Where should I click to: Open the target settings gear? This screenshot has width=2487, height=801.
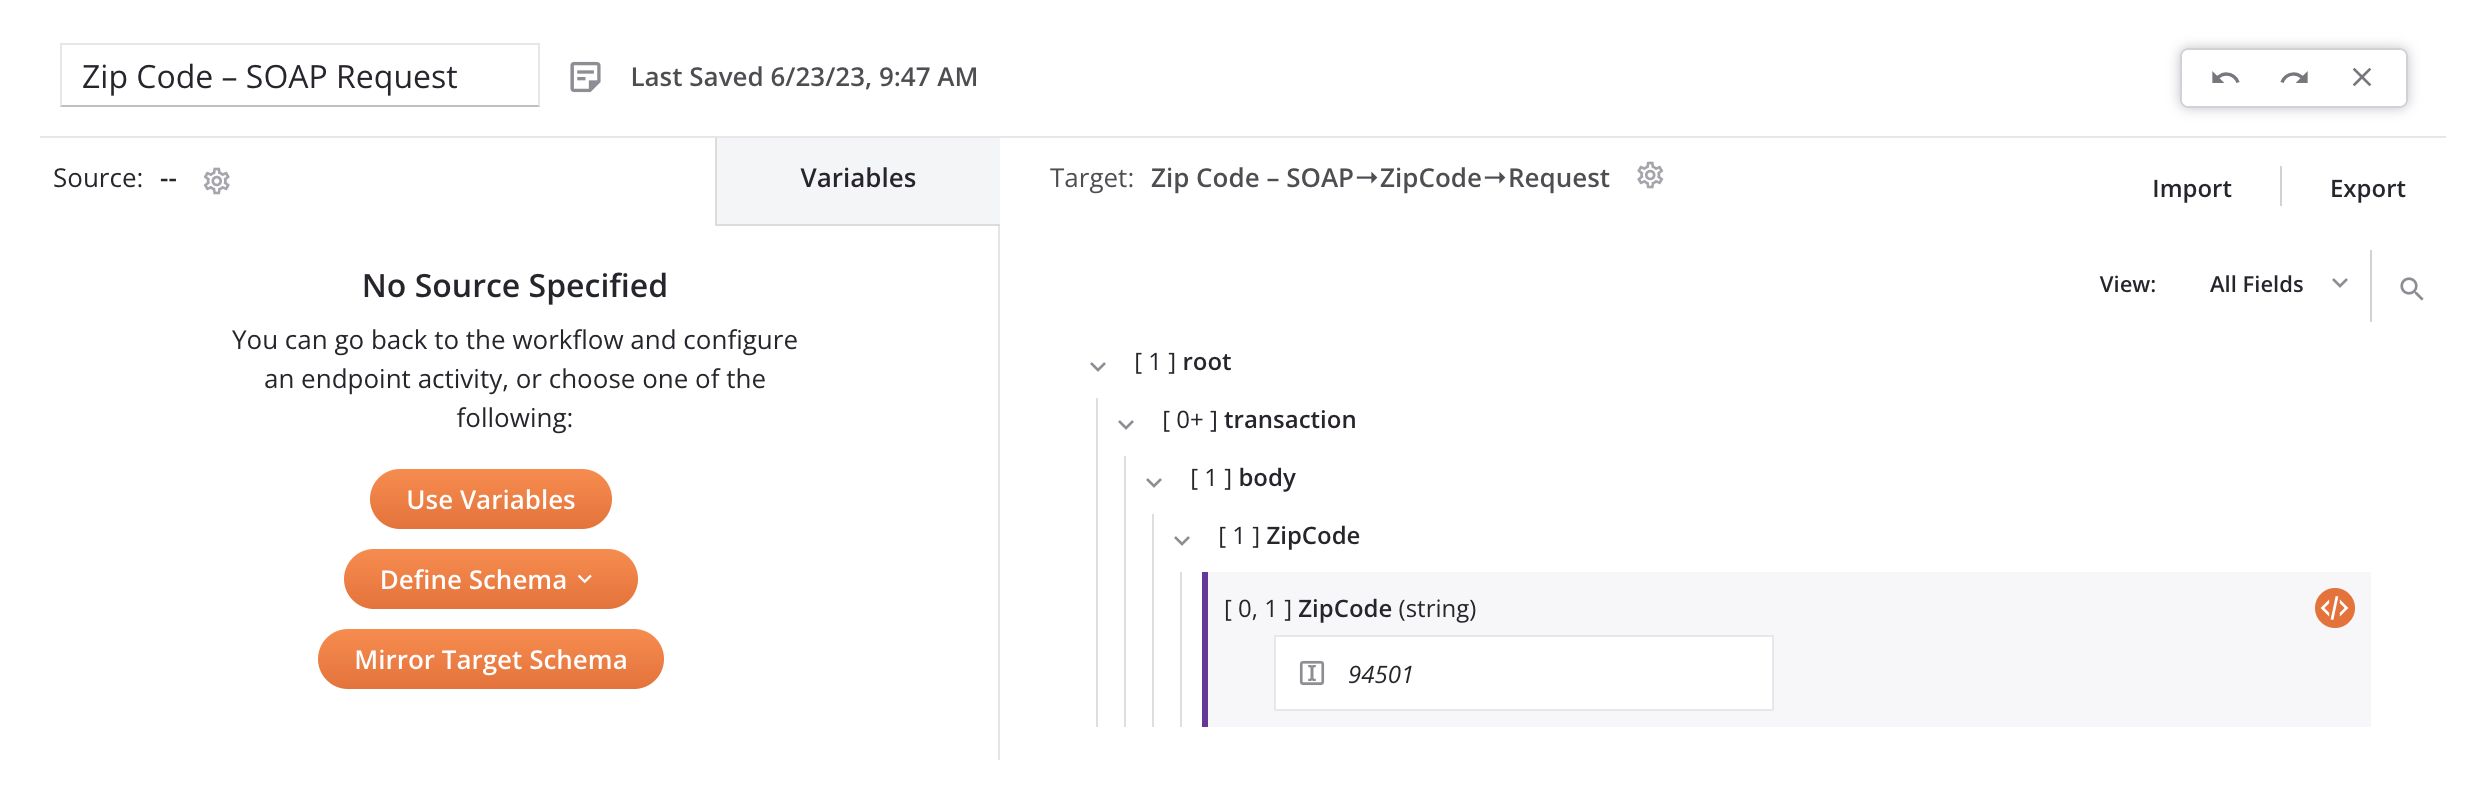(x=1650, y=176)
